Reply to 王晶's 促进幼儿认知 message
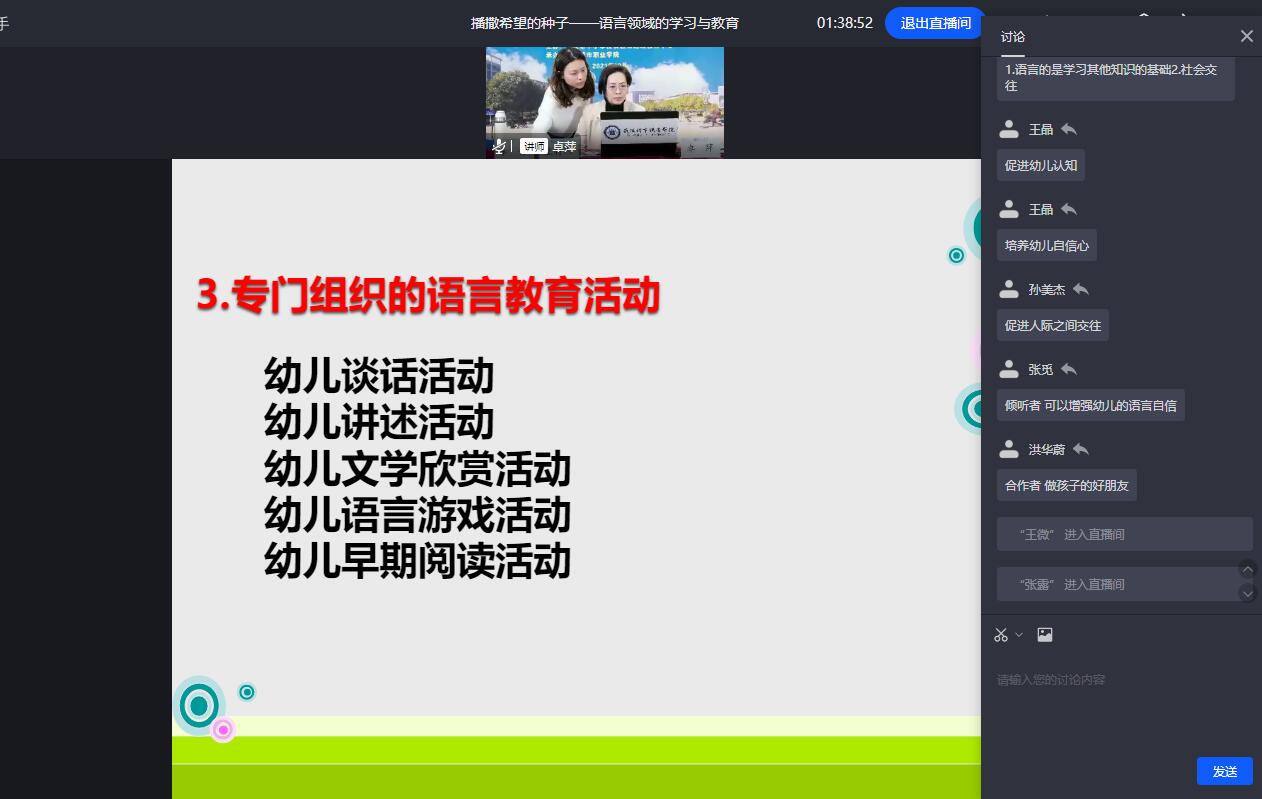 click(x=1069, y=129)
